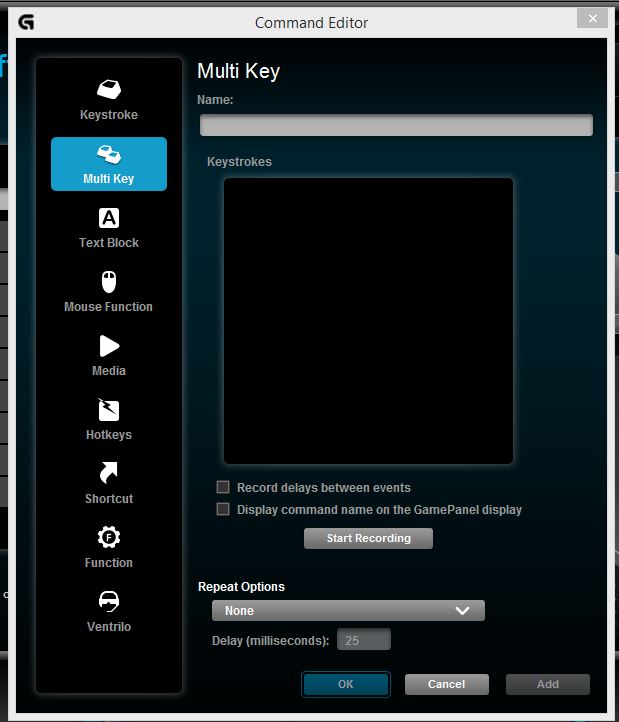
Task: Open the Hotkeys command category
Action: click(109, 410)
